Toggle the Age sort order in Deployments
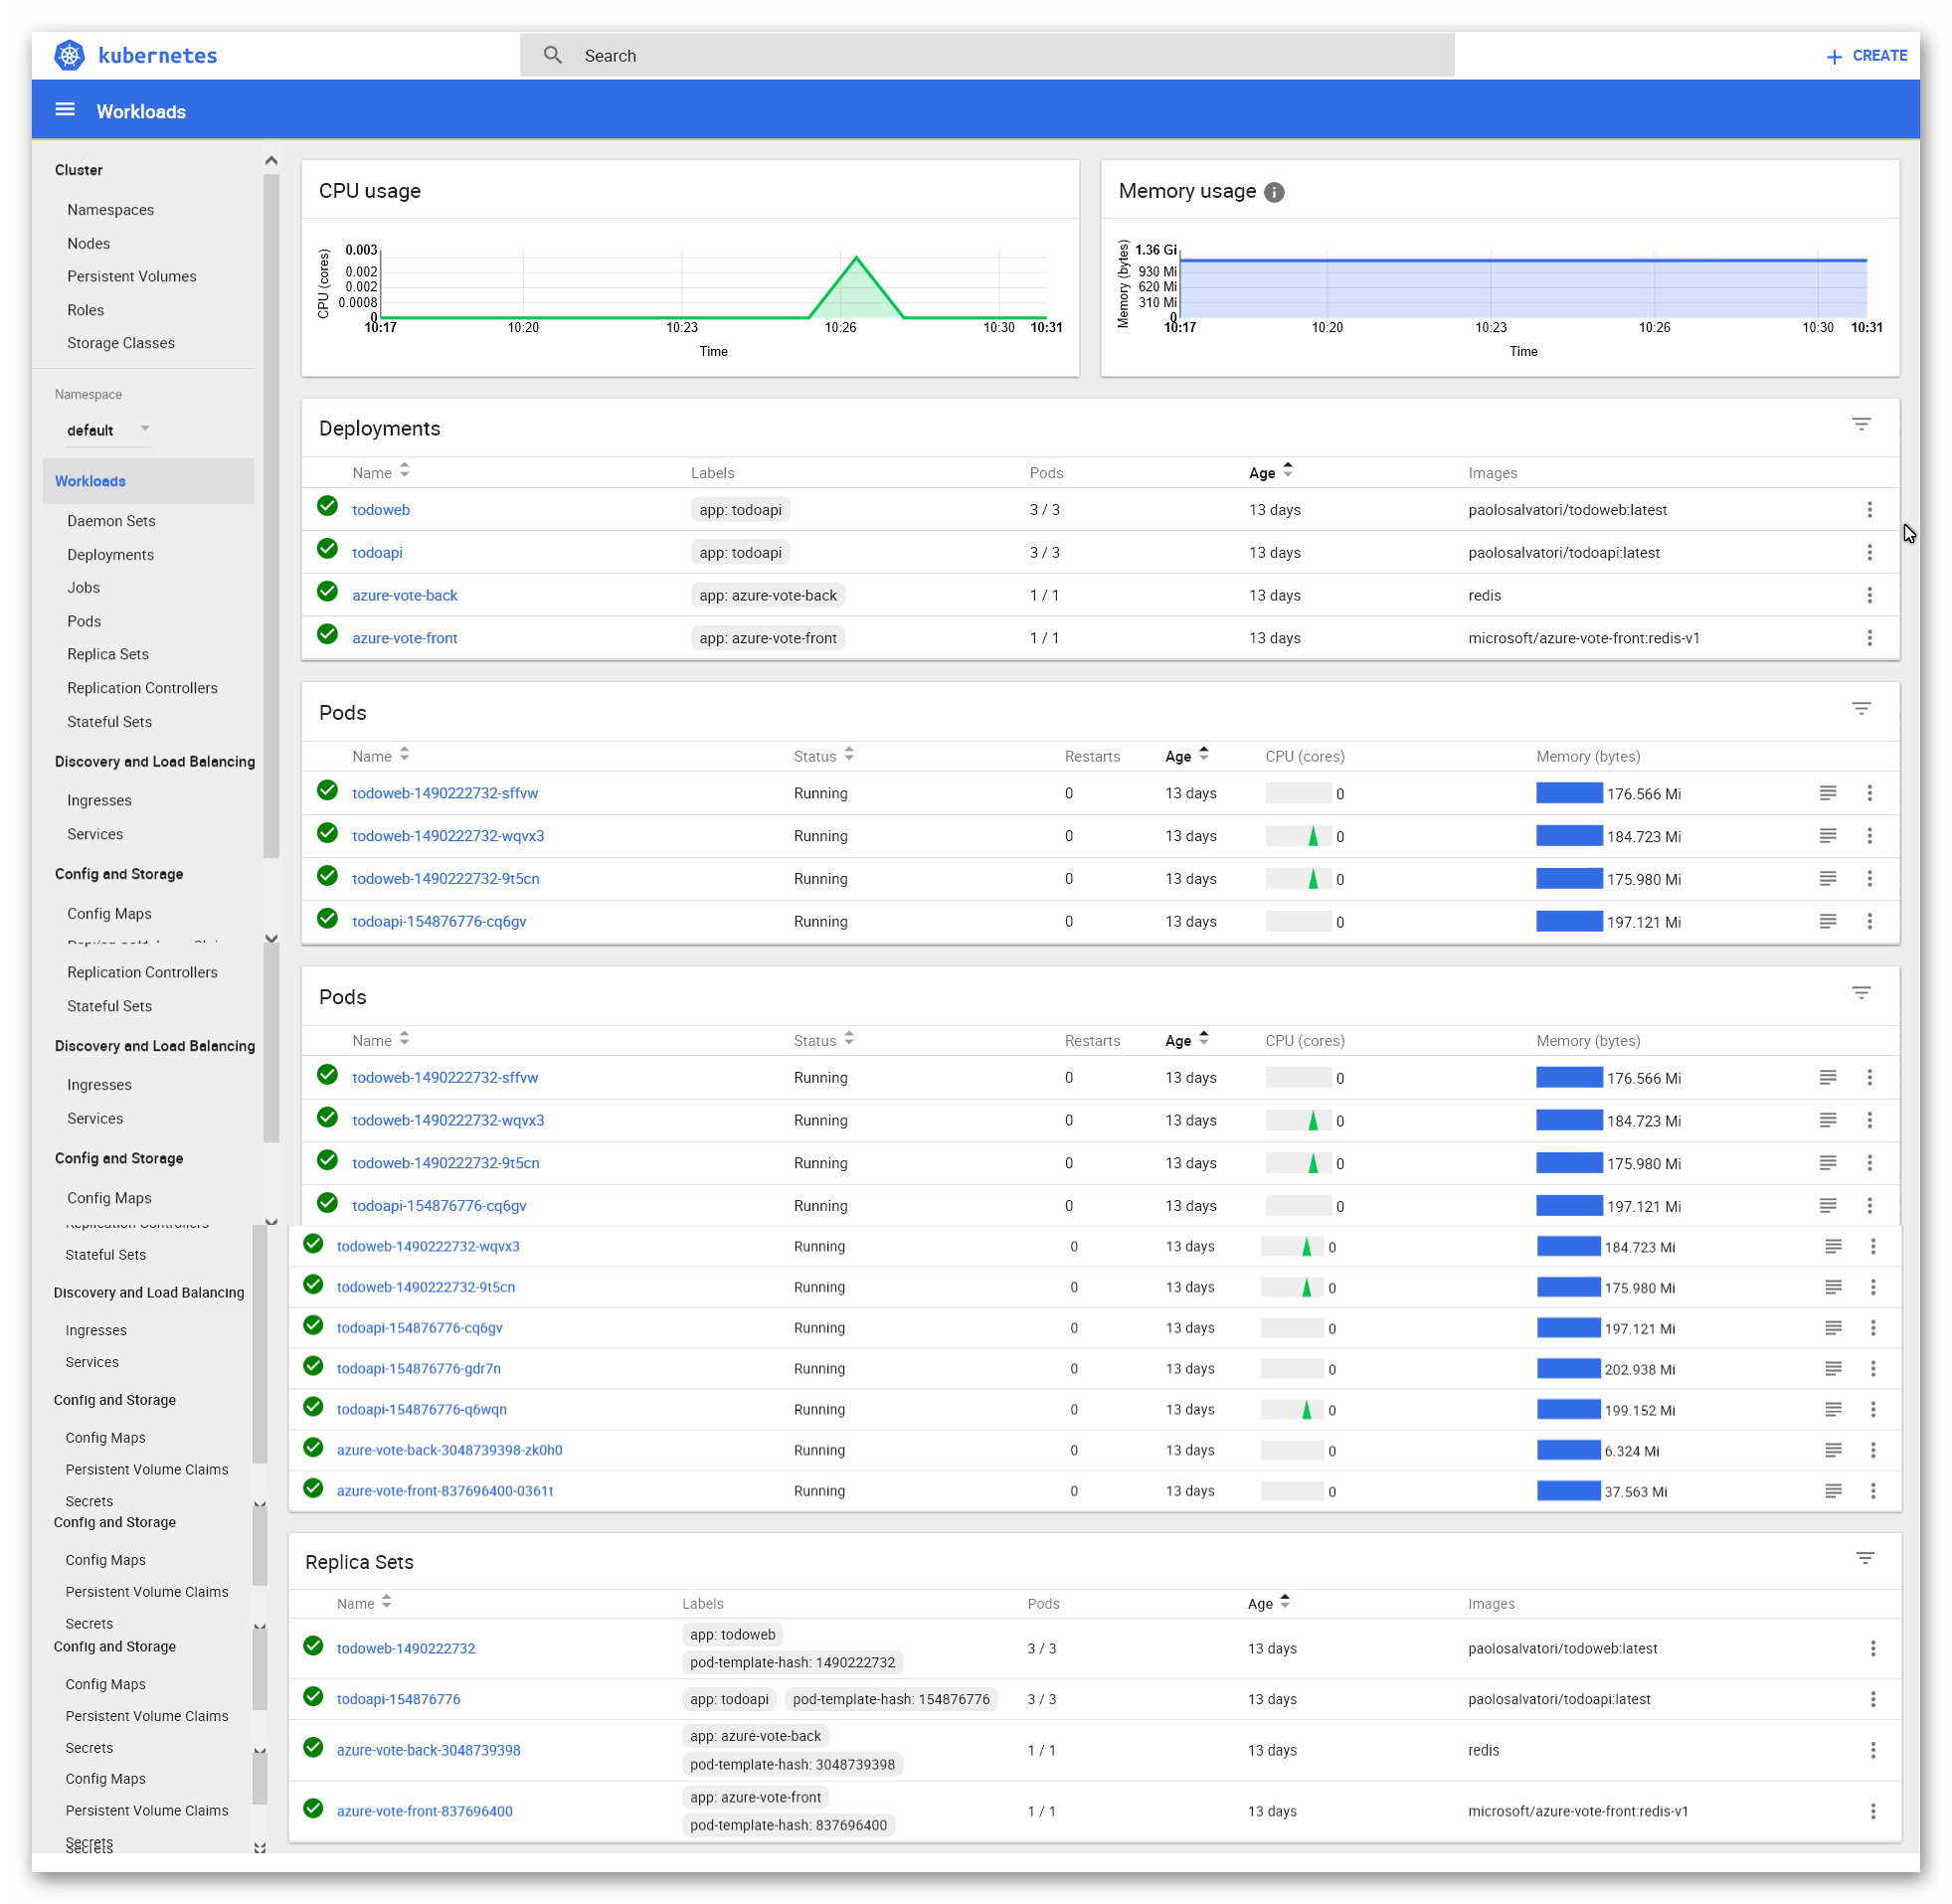1952x1904 pixels. tap(1262, 473)
